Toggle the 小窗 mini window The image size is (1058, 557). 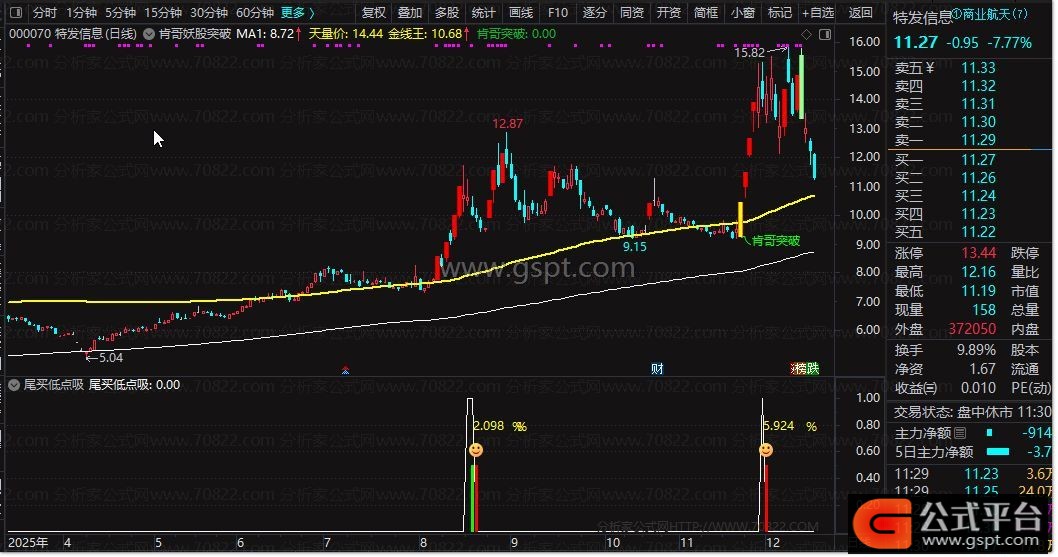[742, 13]
